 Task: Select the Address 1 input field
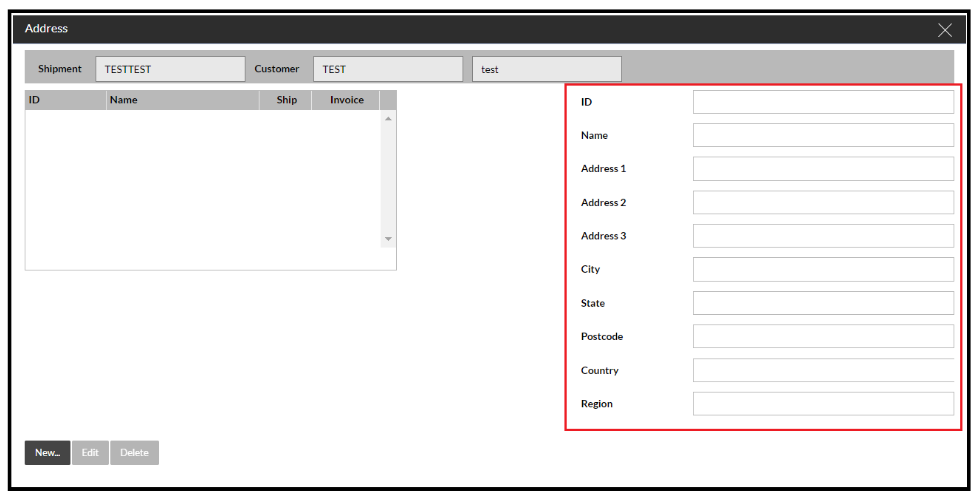(822, 169)
